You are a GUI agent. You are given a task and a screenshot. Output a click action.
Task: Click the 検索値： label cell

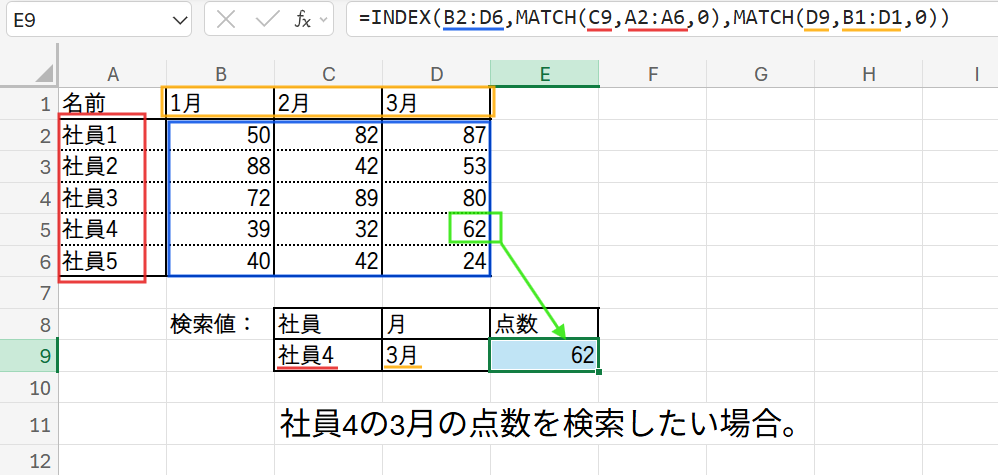220,324
